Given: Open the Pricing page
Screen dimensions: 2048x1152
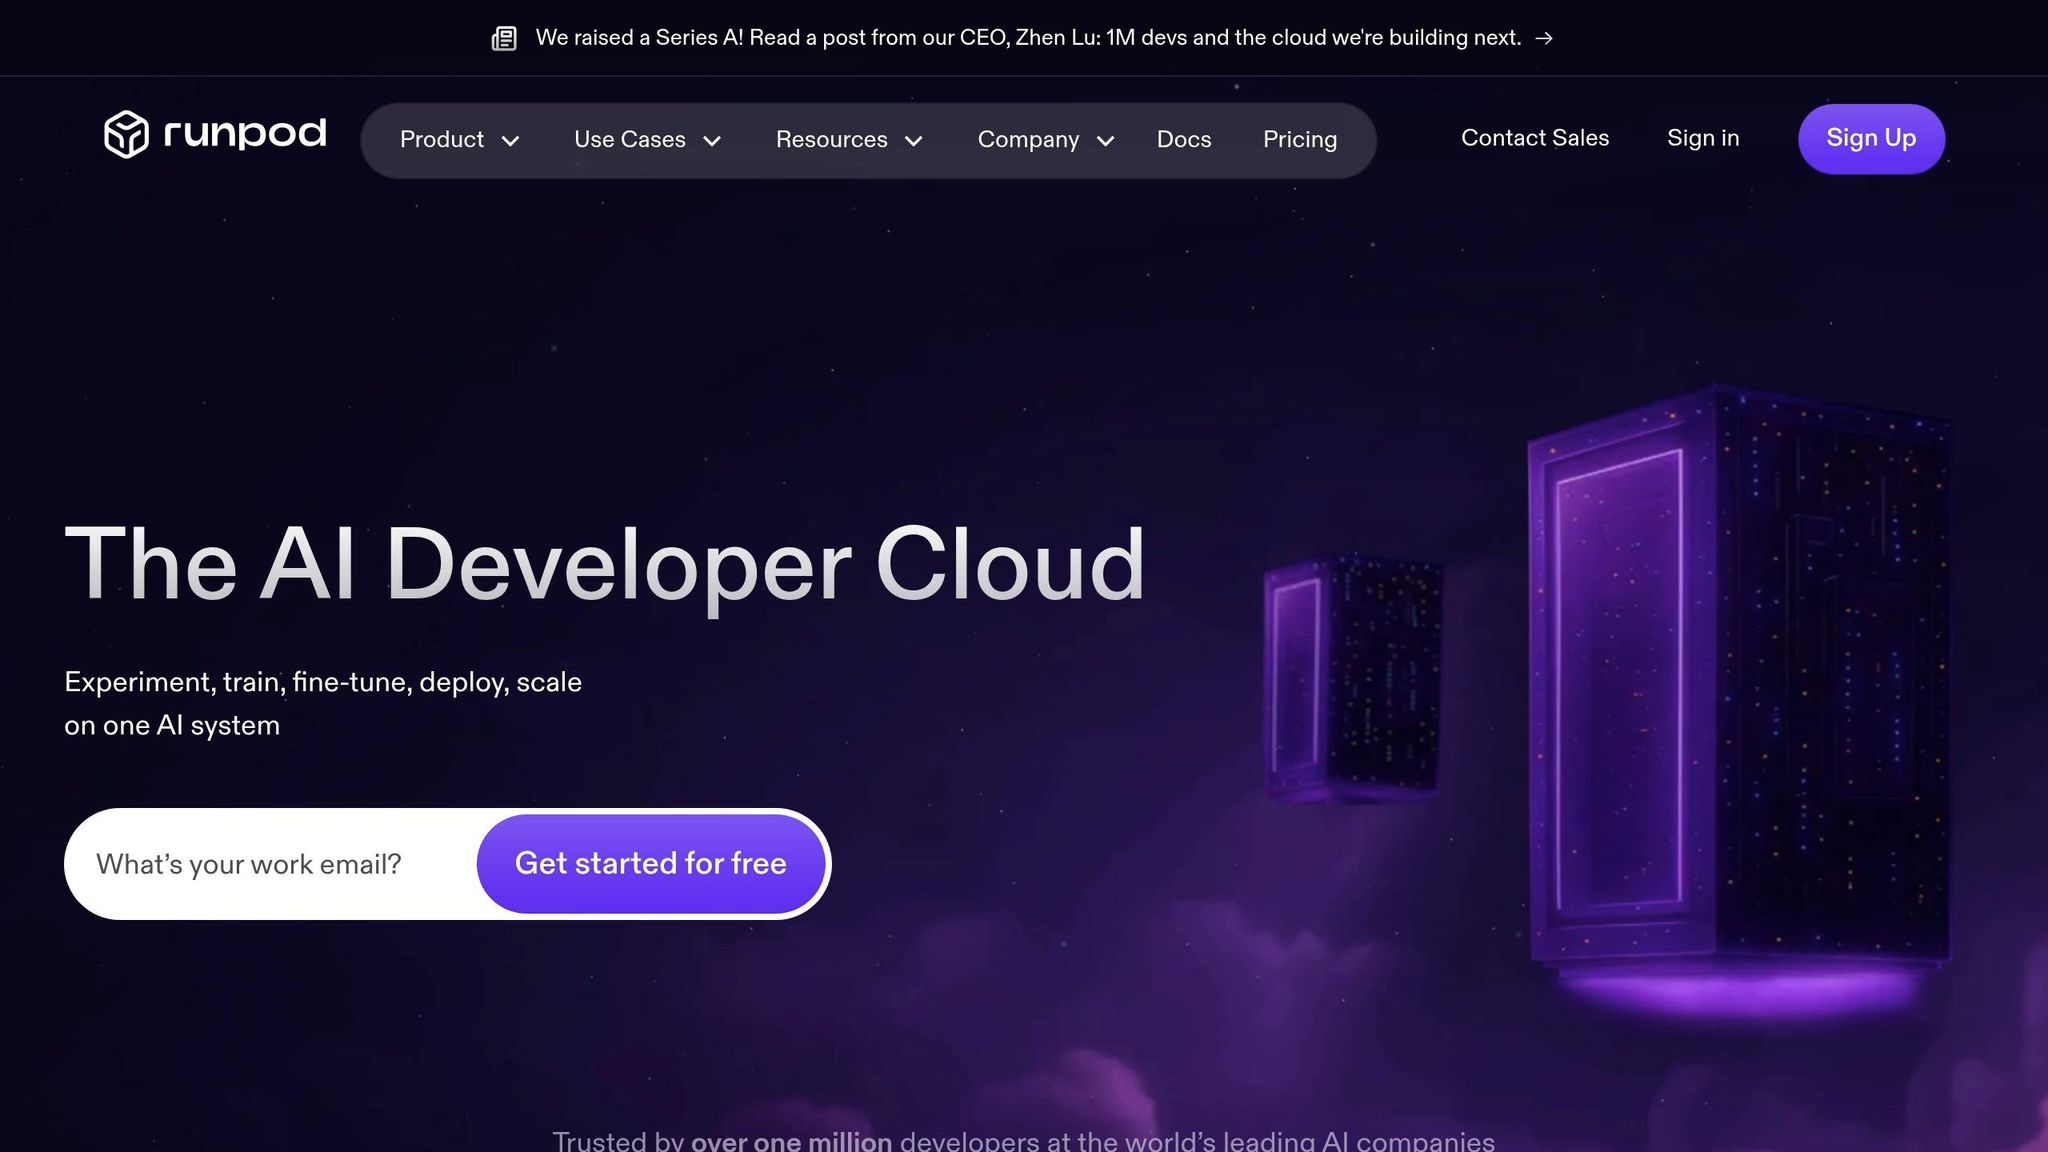Looking at the screenshot, I should point(1300,140).
